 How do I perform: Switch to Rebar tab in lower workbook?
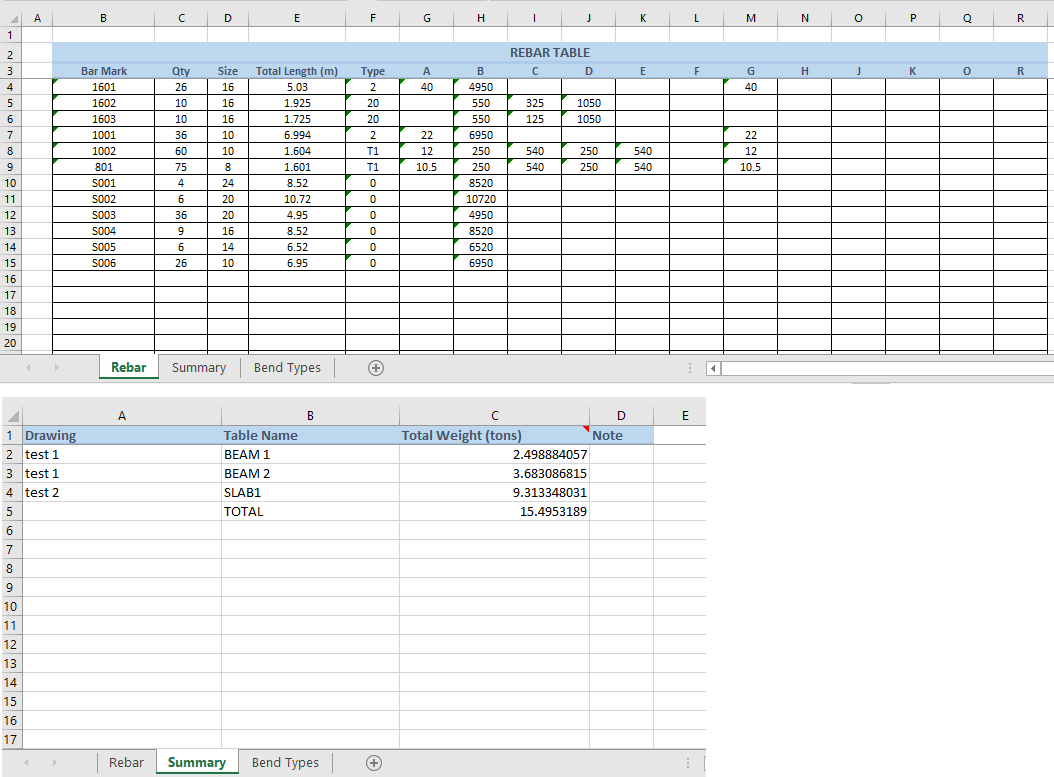126,763
